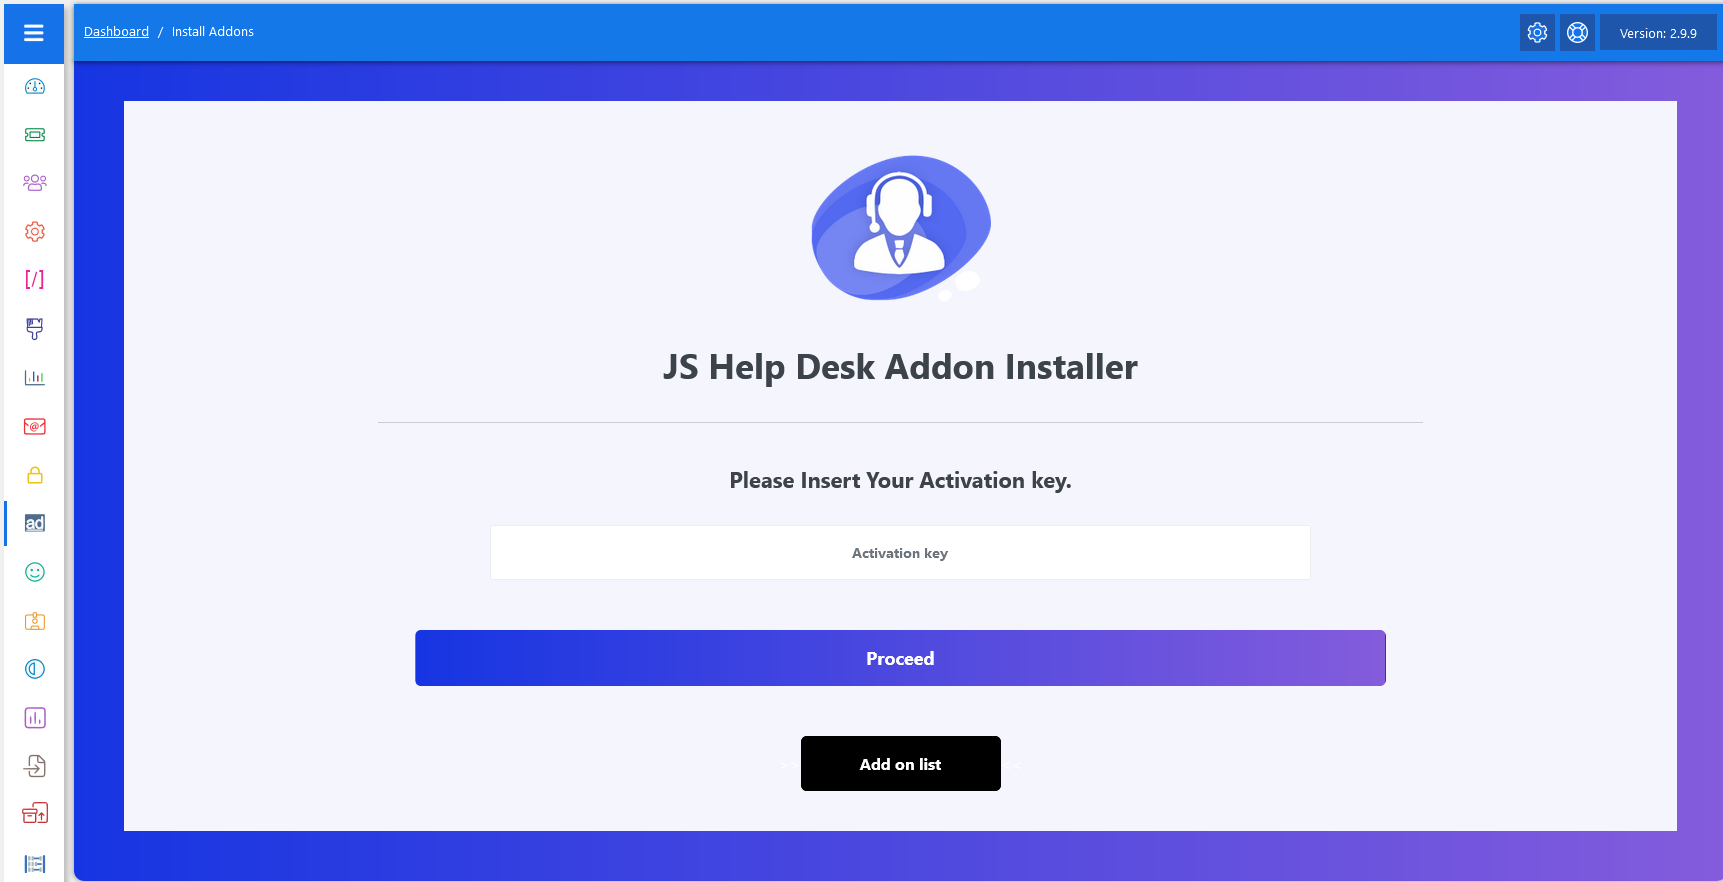1723x882 pixels.
Task: Go to Dashboard breadcrumb link
Action: [x=116, y=32]
